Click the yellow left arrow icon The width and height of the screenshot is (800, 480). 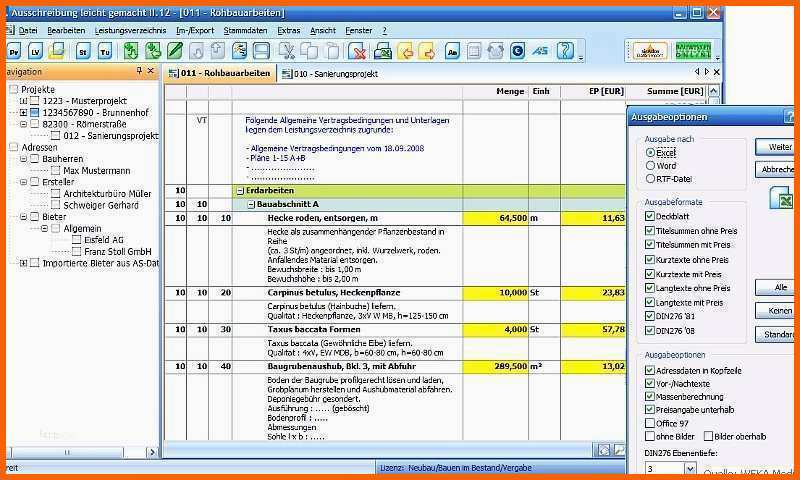(x=405, y=52)
